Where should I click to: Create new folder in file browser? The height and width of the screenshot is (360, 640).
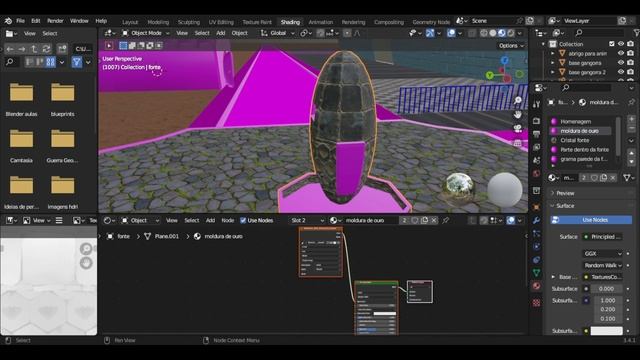[62, 49]
